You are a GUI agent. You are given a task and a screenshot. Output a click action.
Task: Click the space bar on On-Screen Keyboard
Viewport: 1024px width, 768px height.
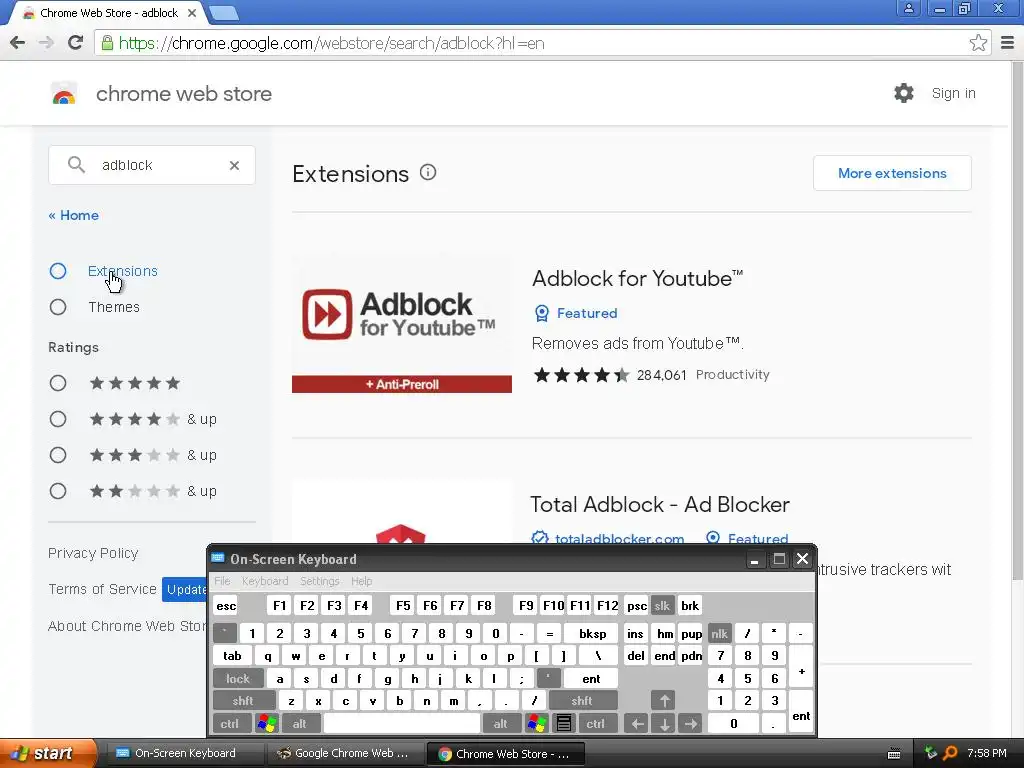402,723
